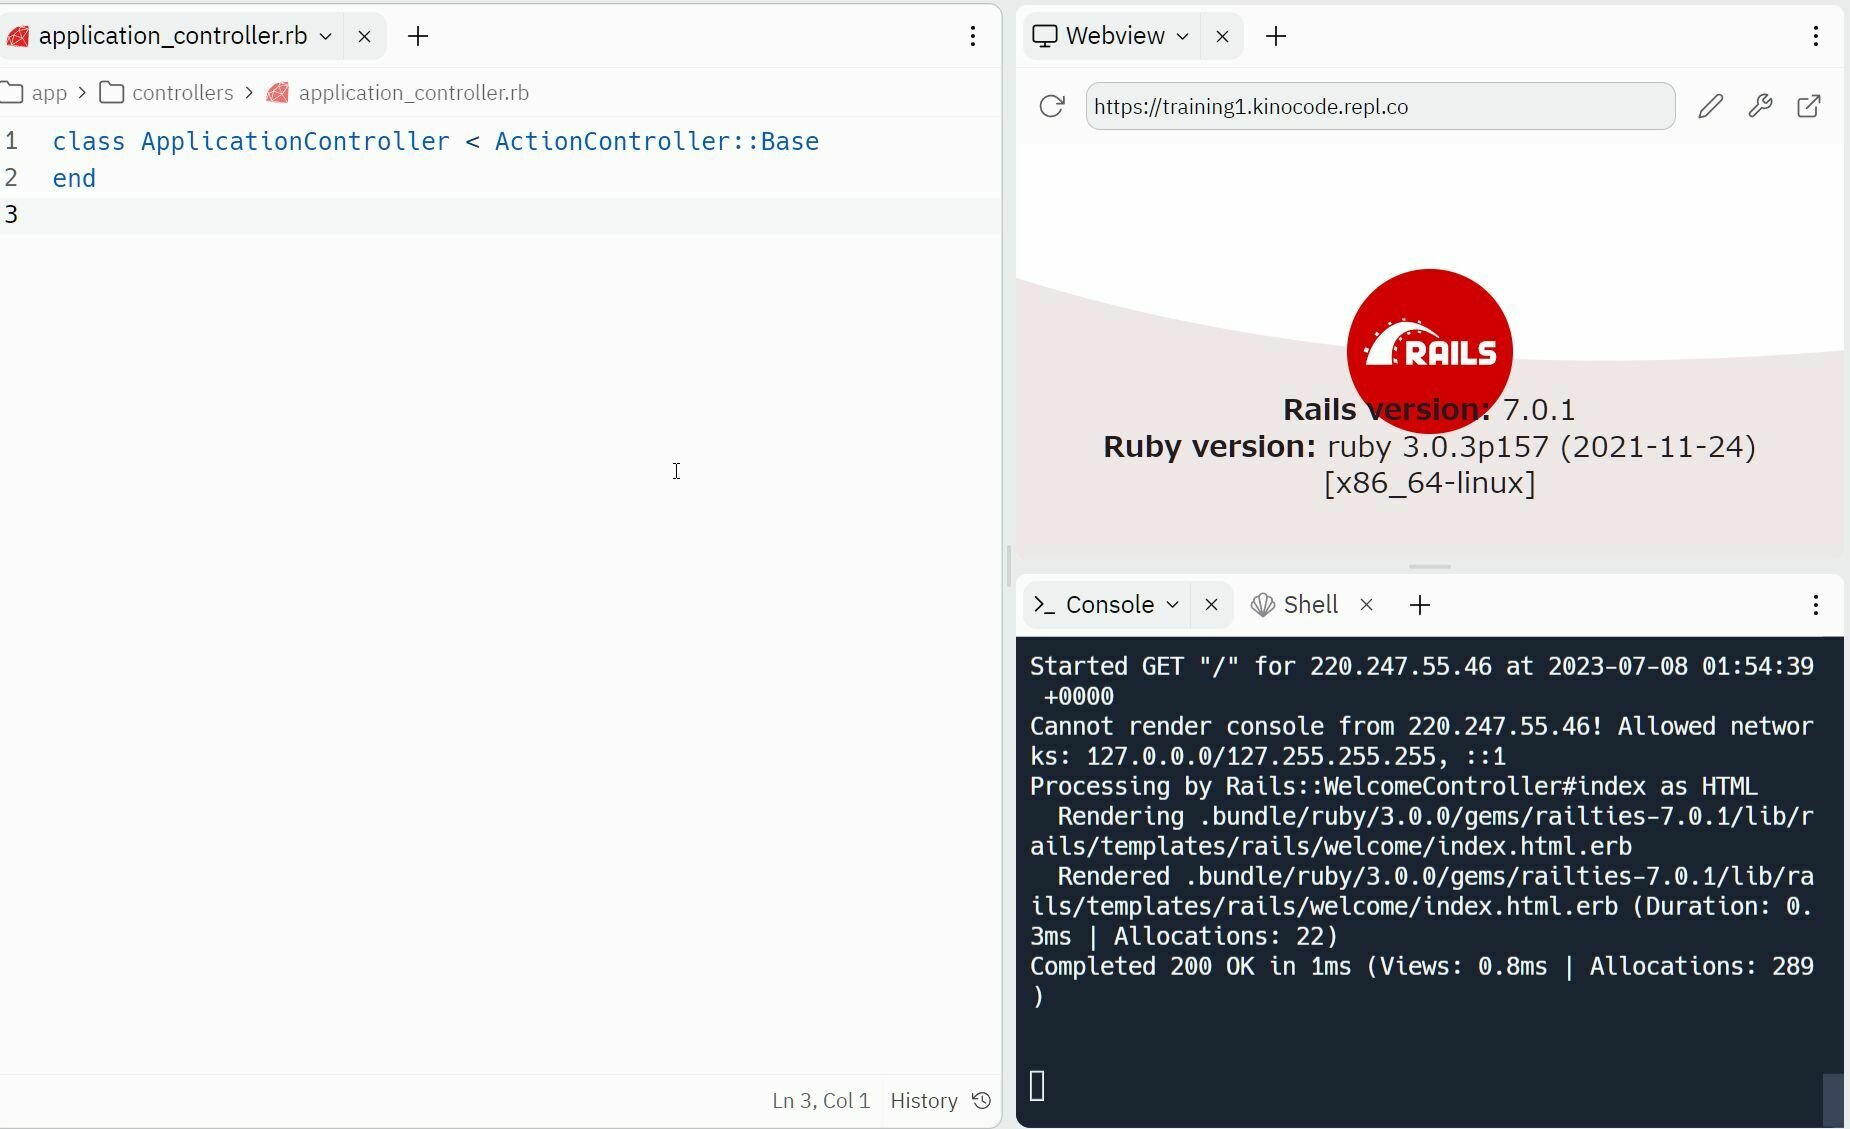Reload the webview page
This screenshot has height=1129, width=1850.
coord(1051,106)
